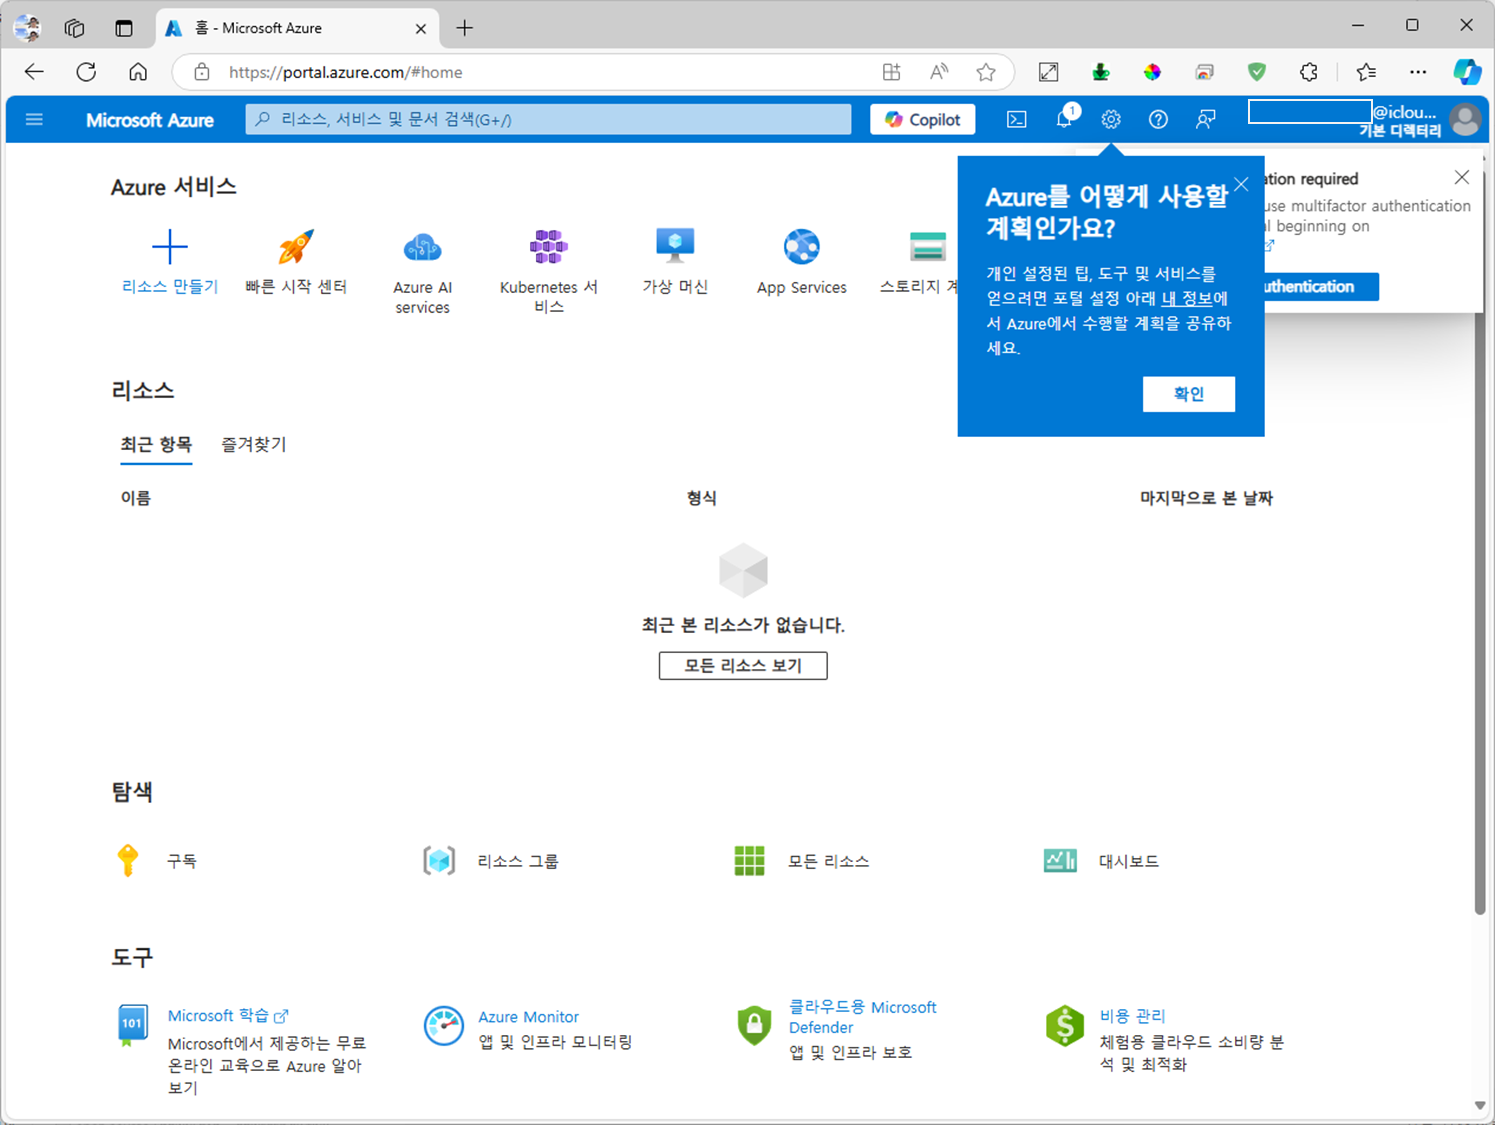Open portal settings gear
Viewport: 1495px width, 1125px height.
point(1111,120)
